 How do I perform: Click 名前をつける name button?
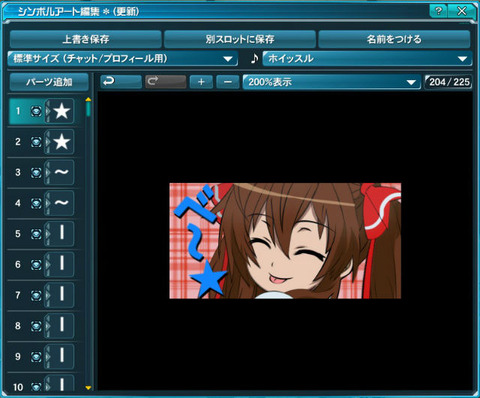pos(394,39)
